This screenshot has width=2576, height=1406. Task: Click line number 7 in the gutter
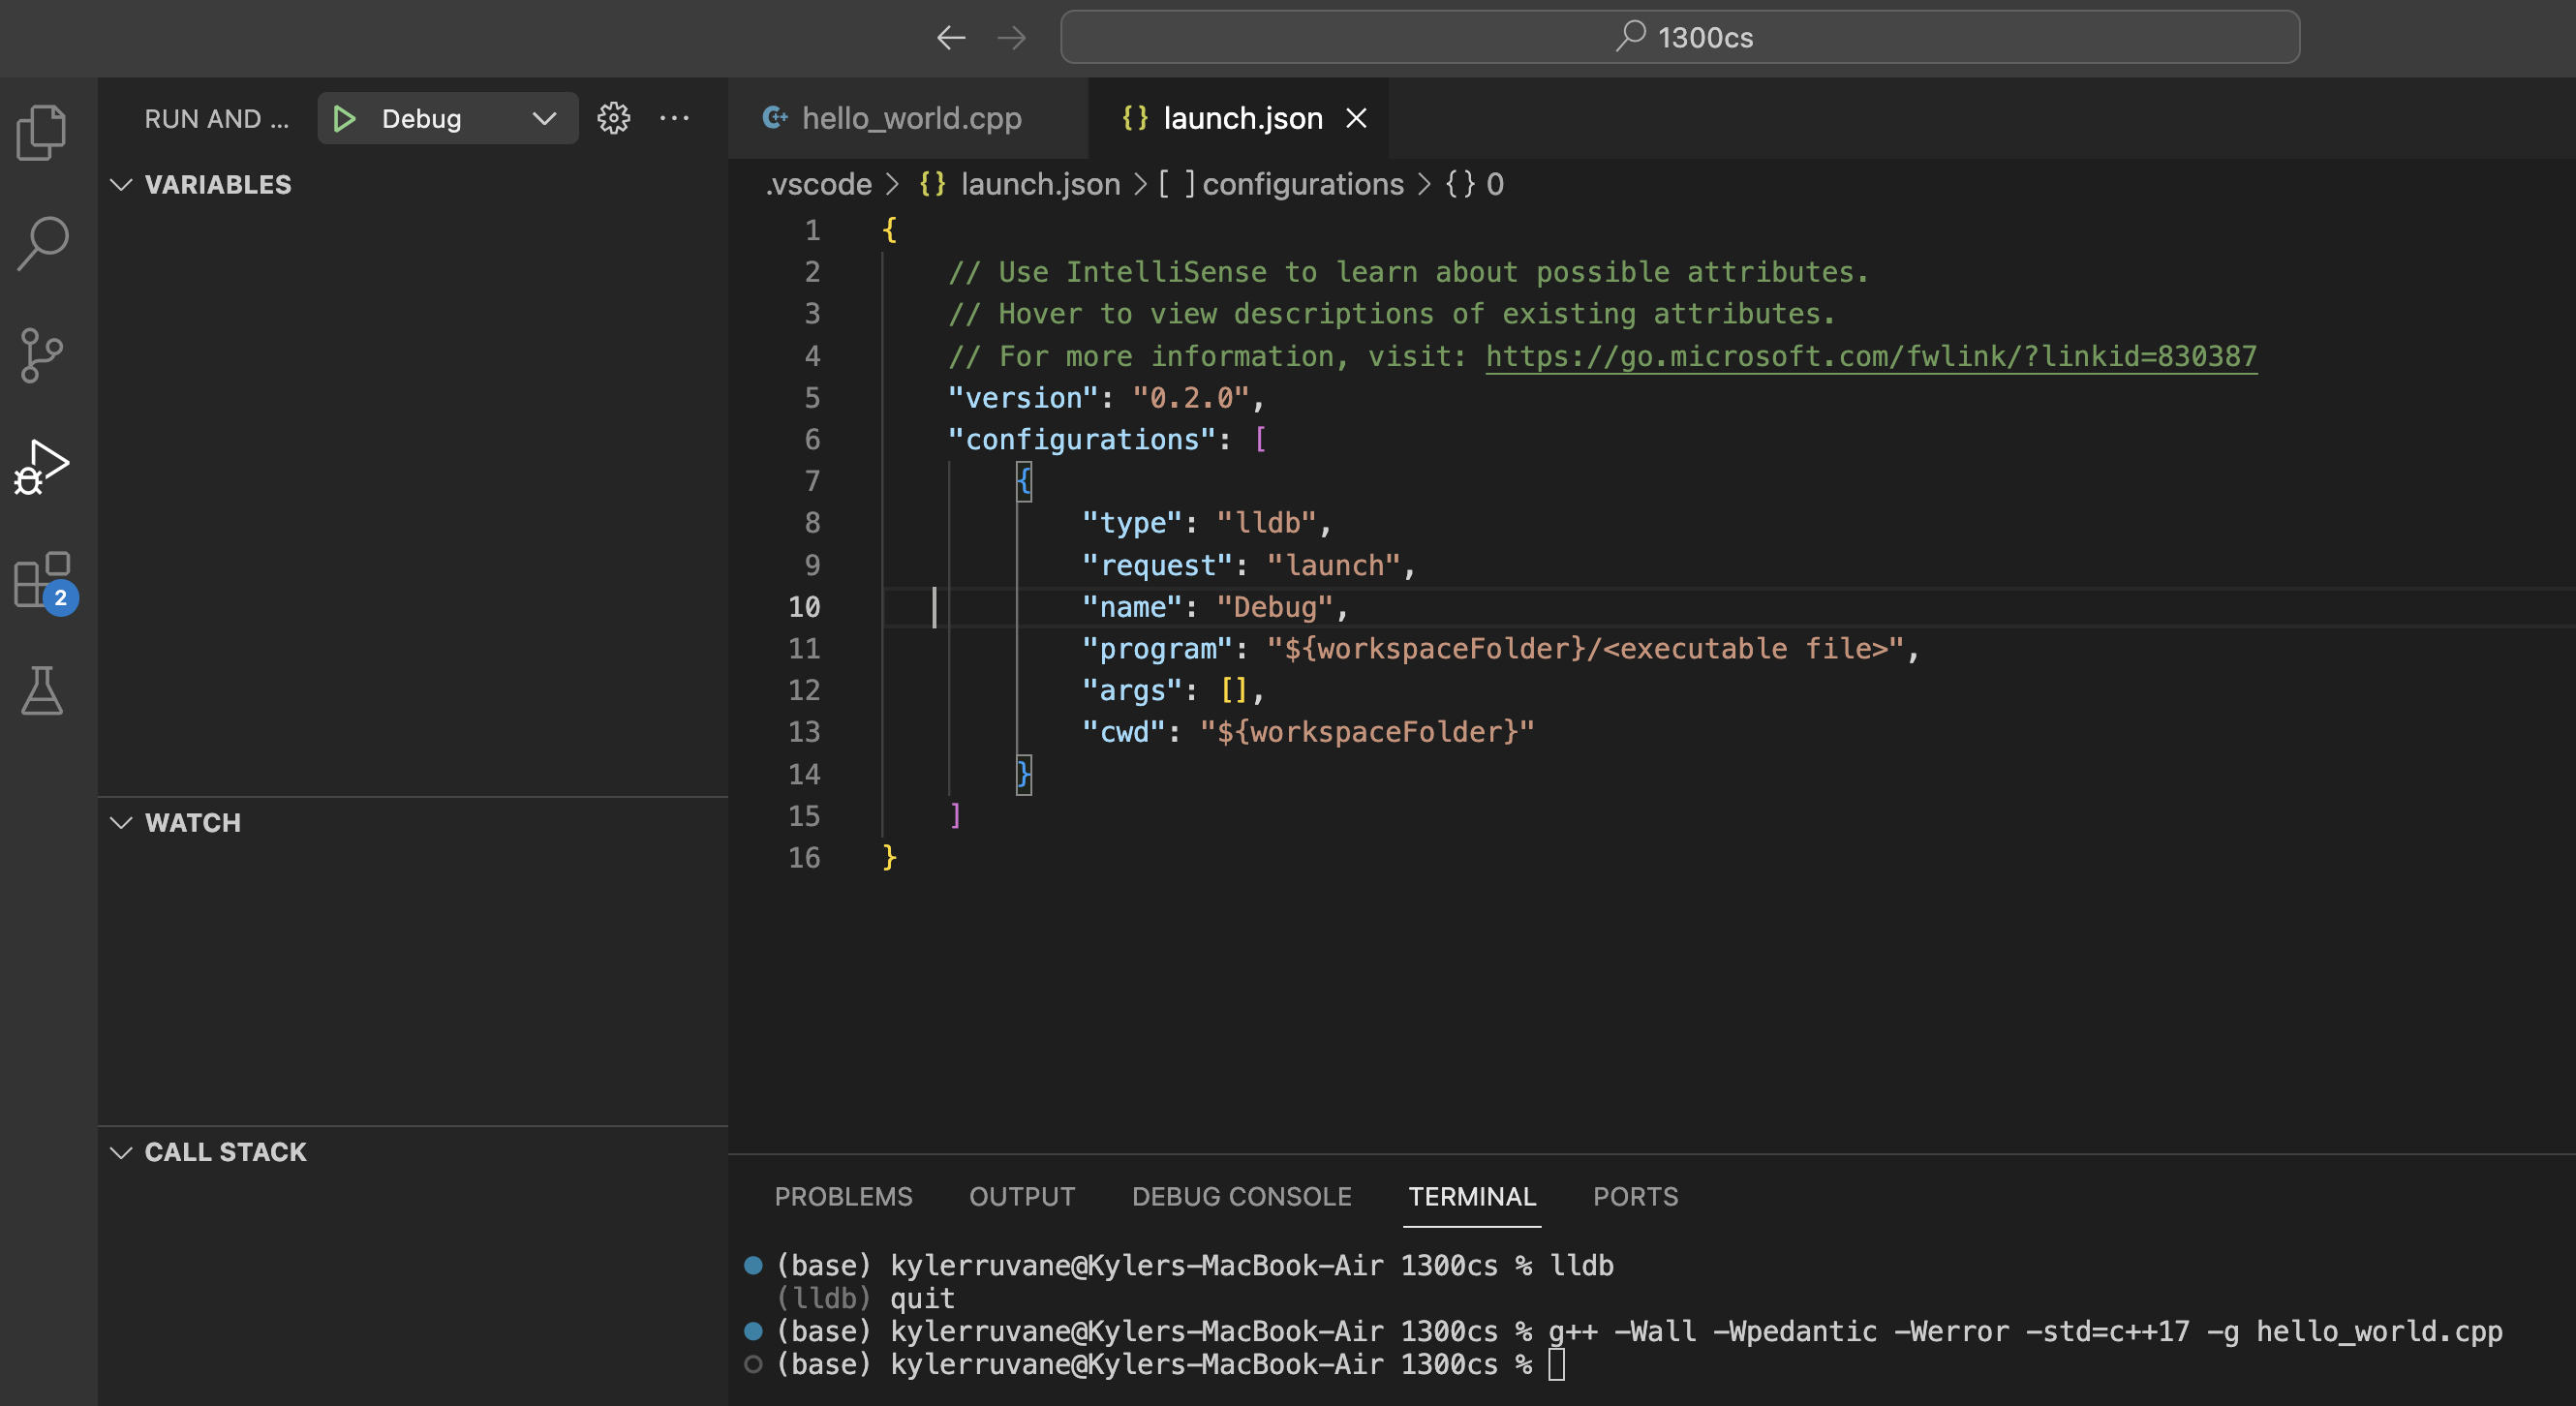point(812,481)
